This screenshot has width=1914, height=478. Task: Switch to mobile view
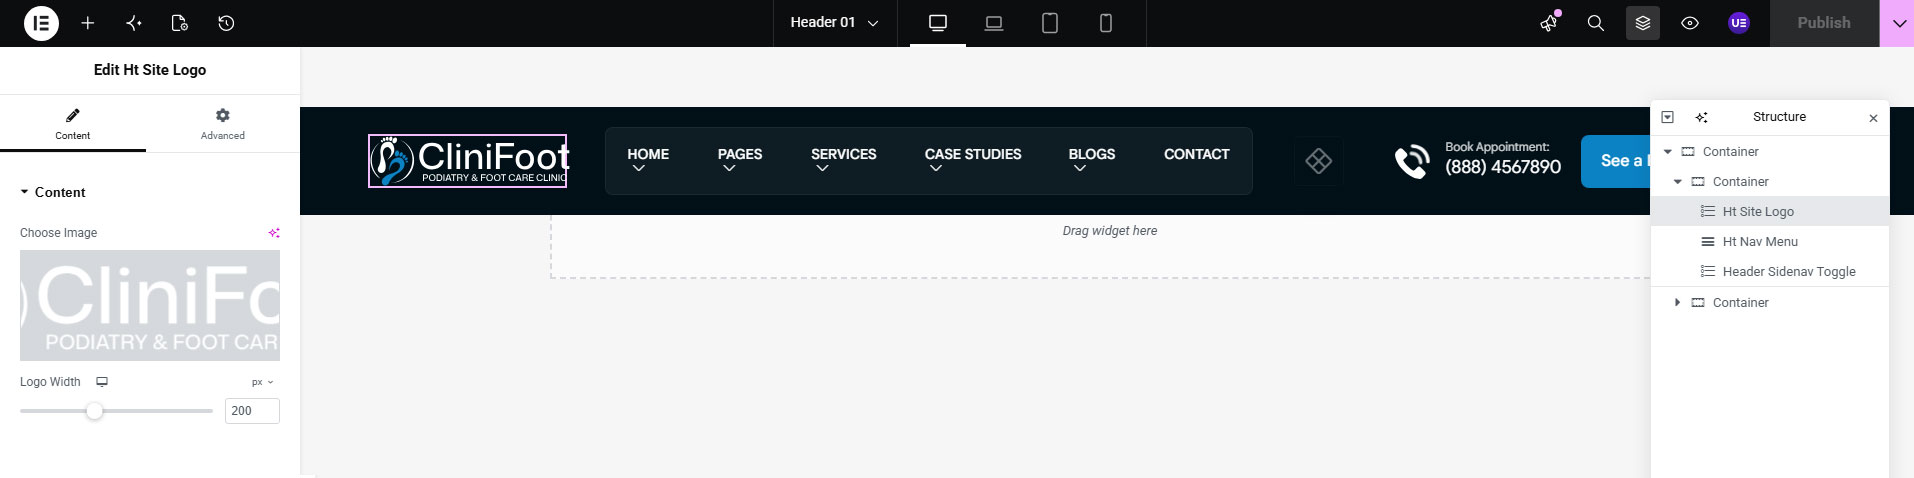point(1106,23)
